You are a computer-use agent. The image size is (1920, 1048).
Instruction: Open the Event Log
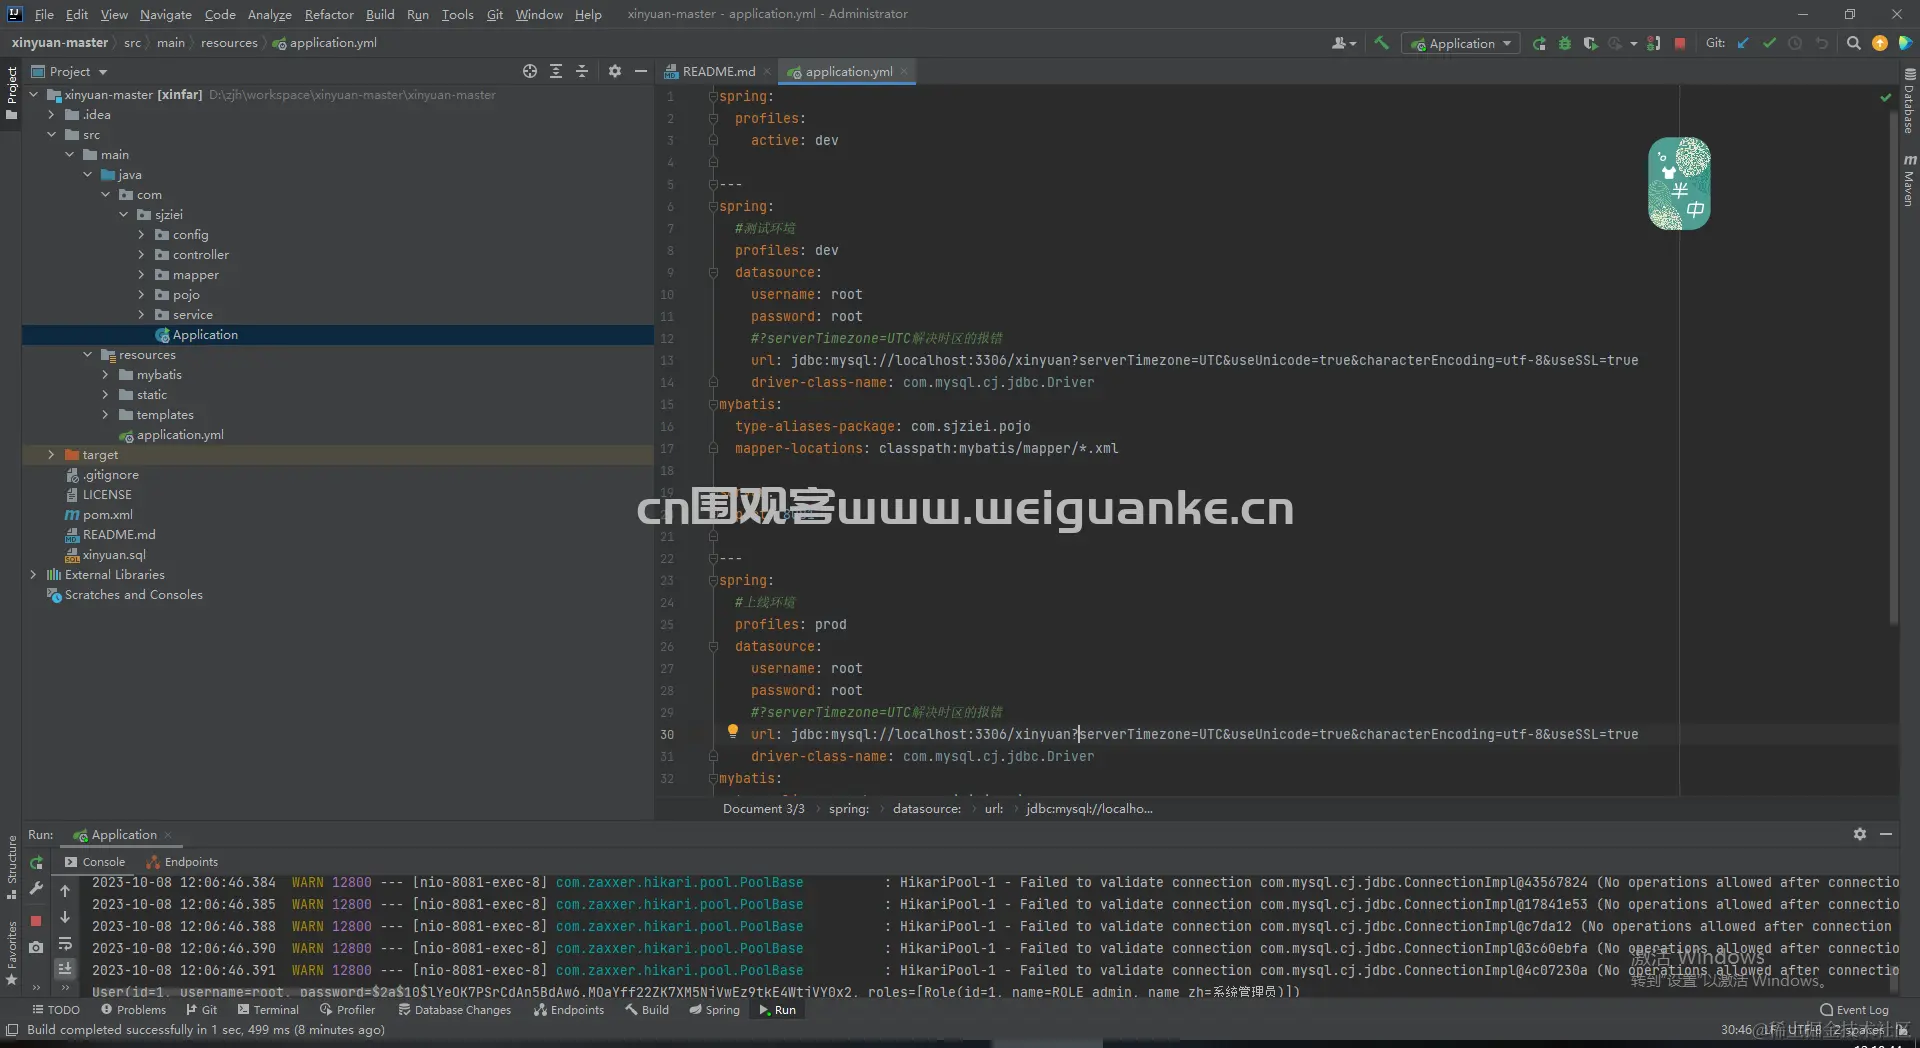tap(1854, 1010)
